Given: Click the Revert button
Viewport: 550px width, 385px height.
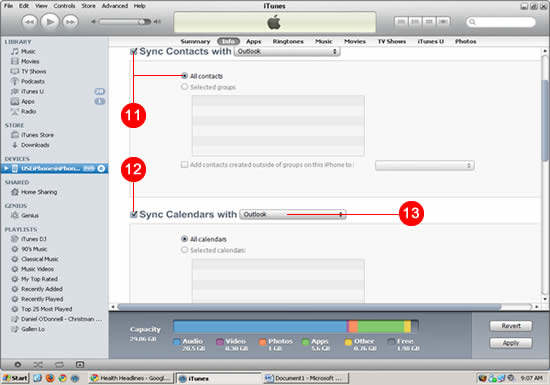Looking at the screenshot, I should point(511,326).
